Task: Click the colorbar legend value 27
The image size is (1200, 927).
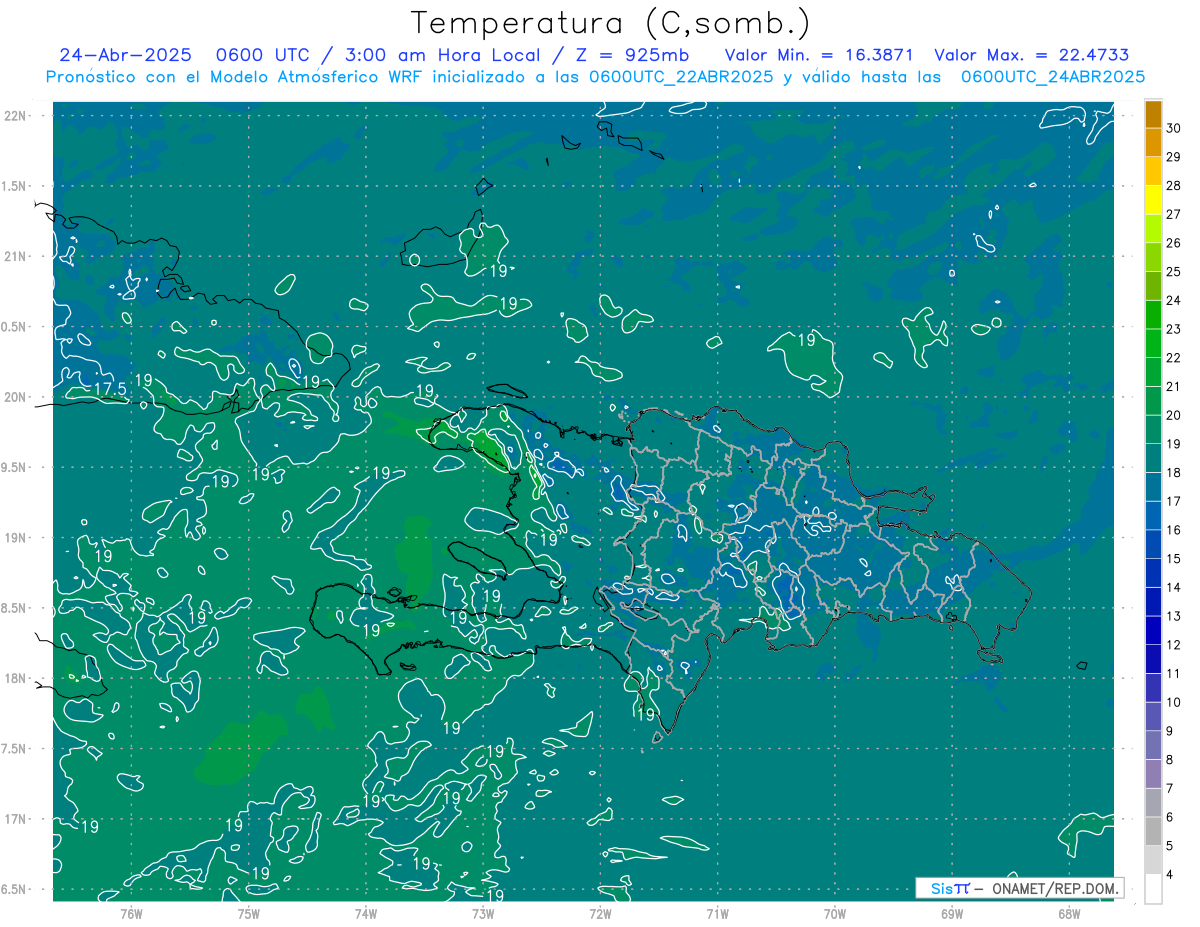Action: [1174, 214]
